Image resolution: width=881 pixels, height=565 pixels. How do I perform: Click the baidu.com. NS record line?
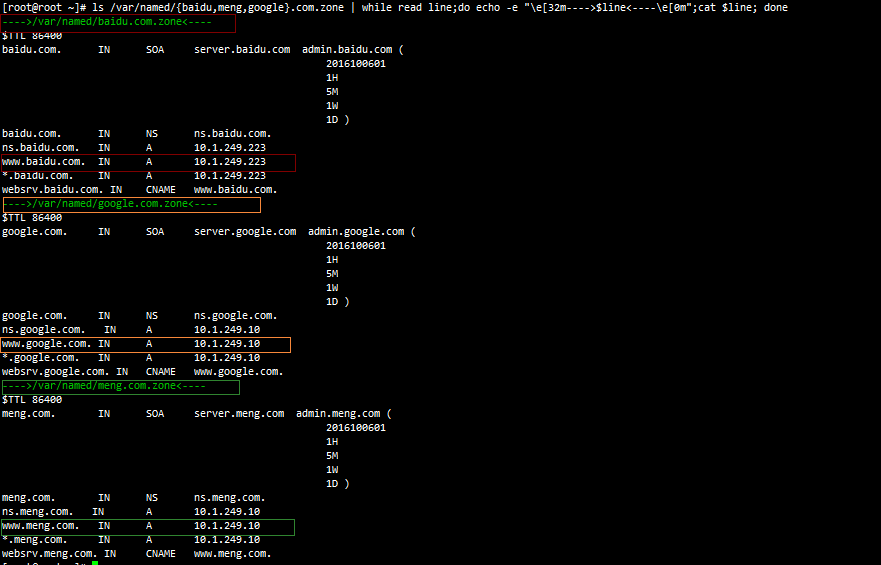tap(137, 134)
